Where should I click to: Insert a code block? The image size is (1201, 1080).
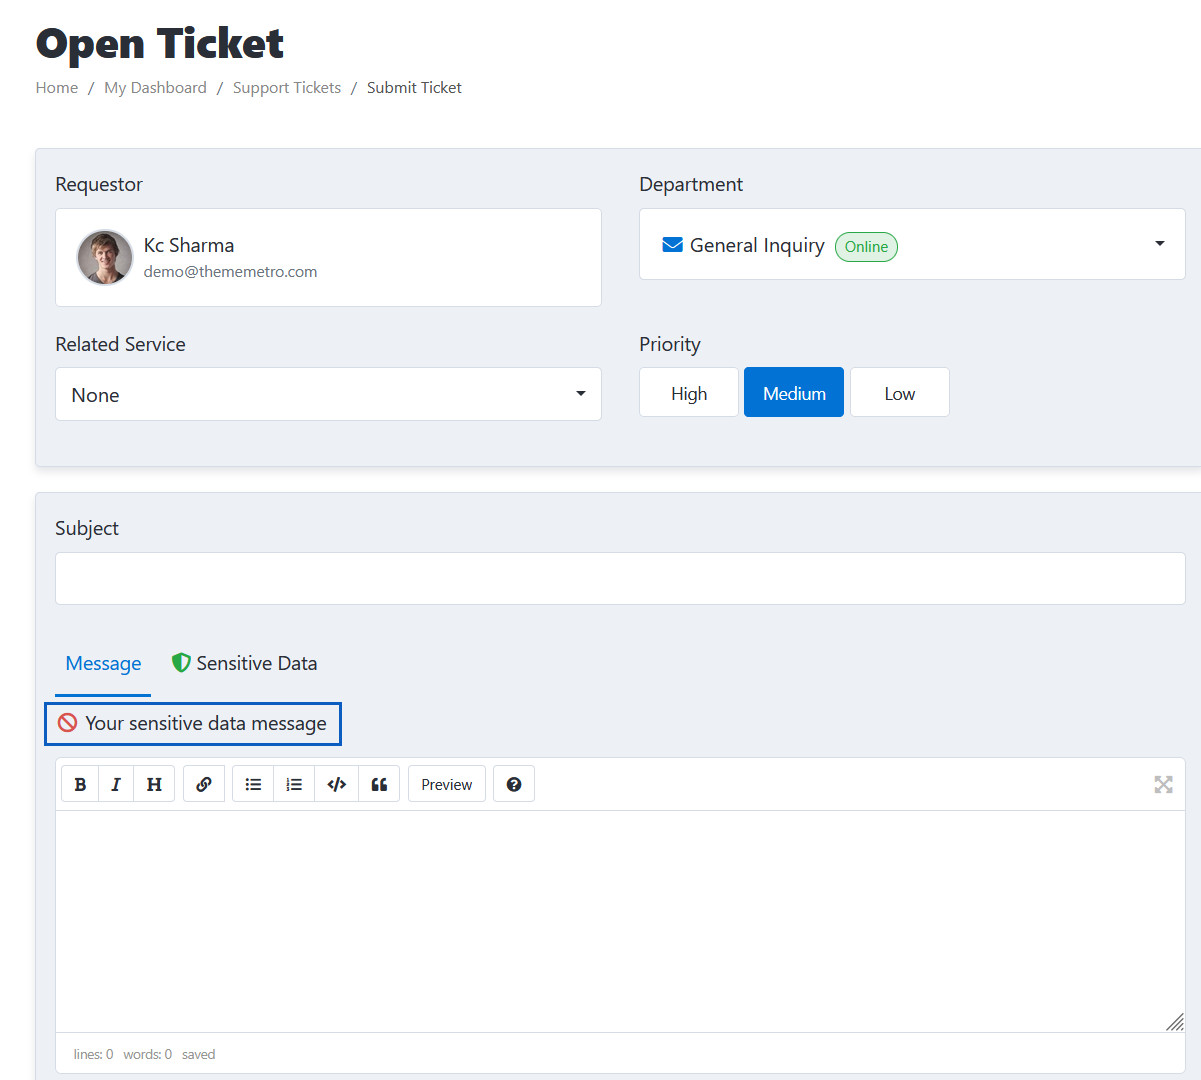point(337,785)
